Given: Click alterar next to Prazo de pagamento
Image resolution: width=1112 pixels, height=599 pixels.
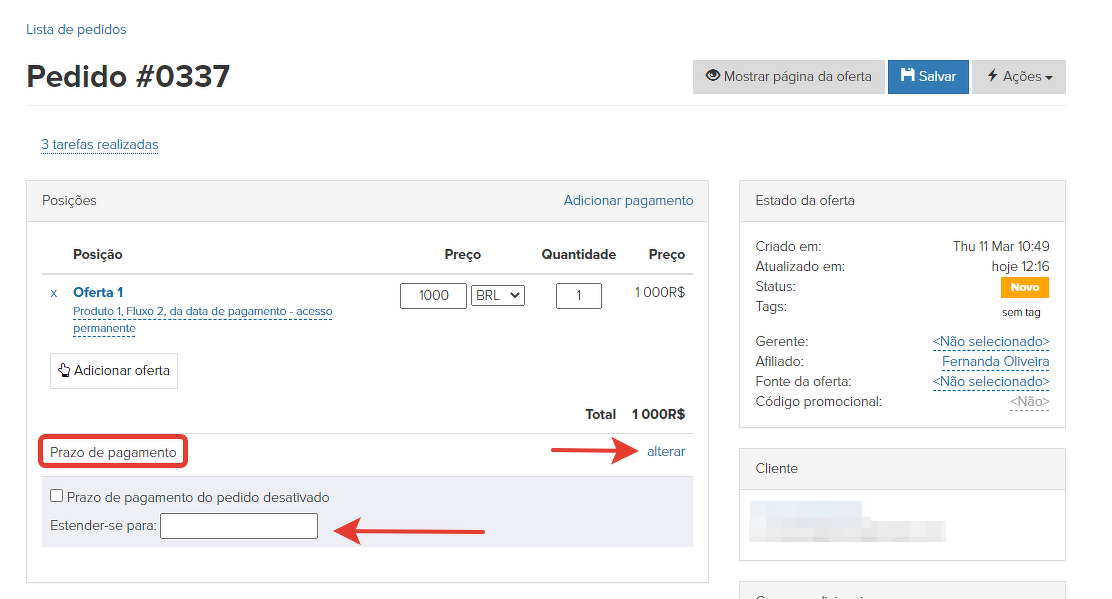Looking at the screenshot, I should 666,452.
